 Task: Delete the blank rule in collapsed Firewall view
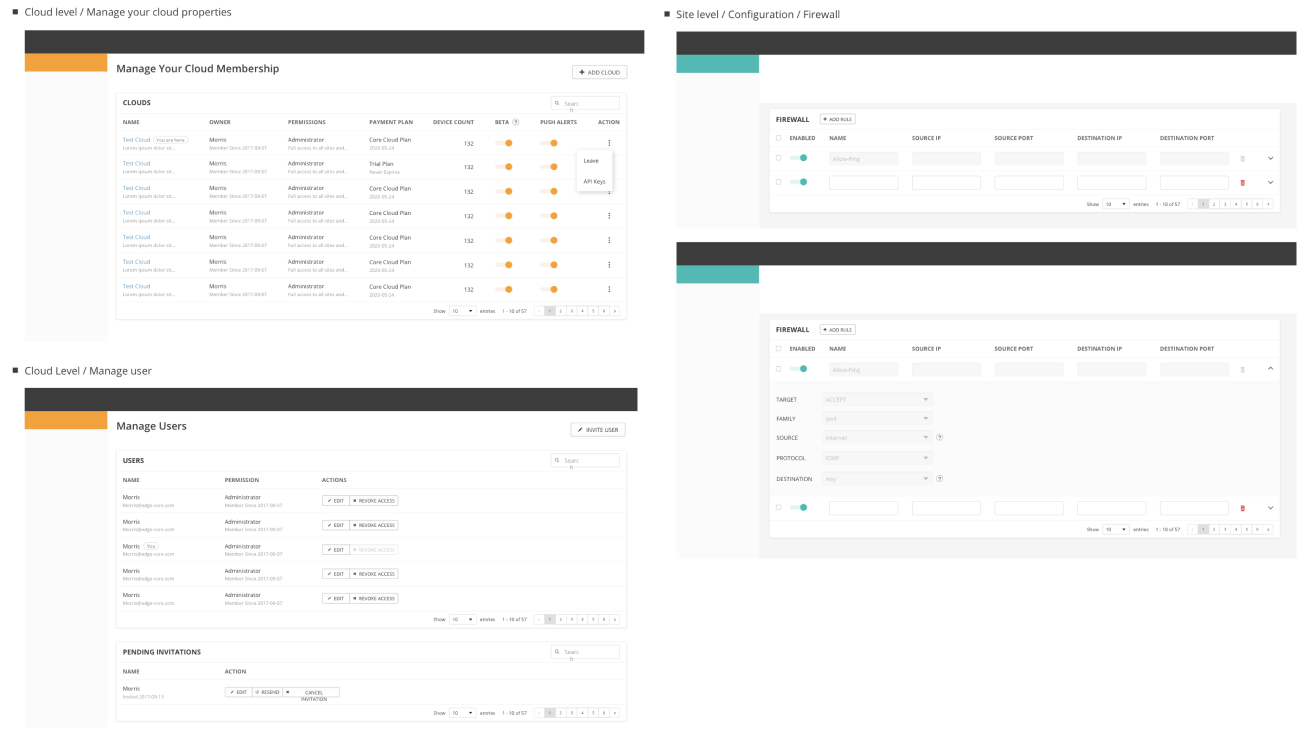(1243, 182)
